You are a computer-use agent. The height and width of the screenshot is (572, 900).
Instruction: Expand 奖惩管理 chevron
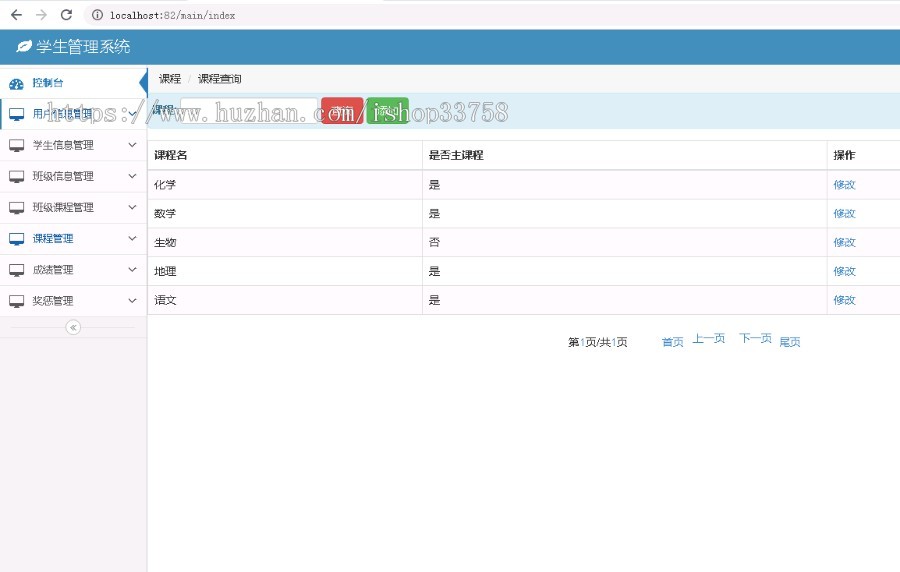coord(133,300)
